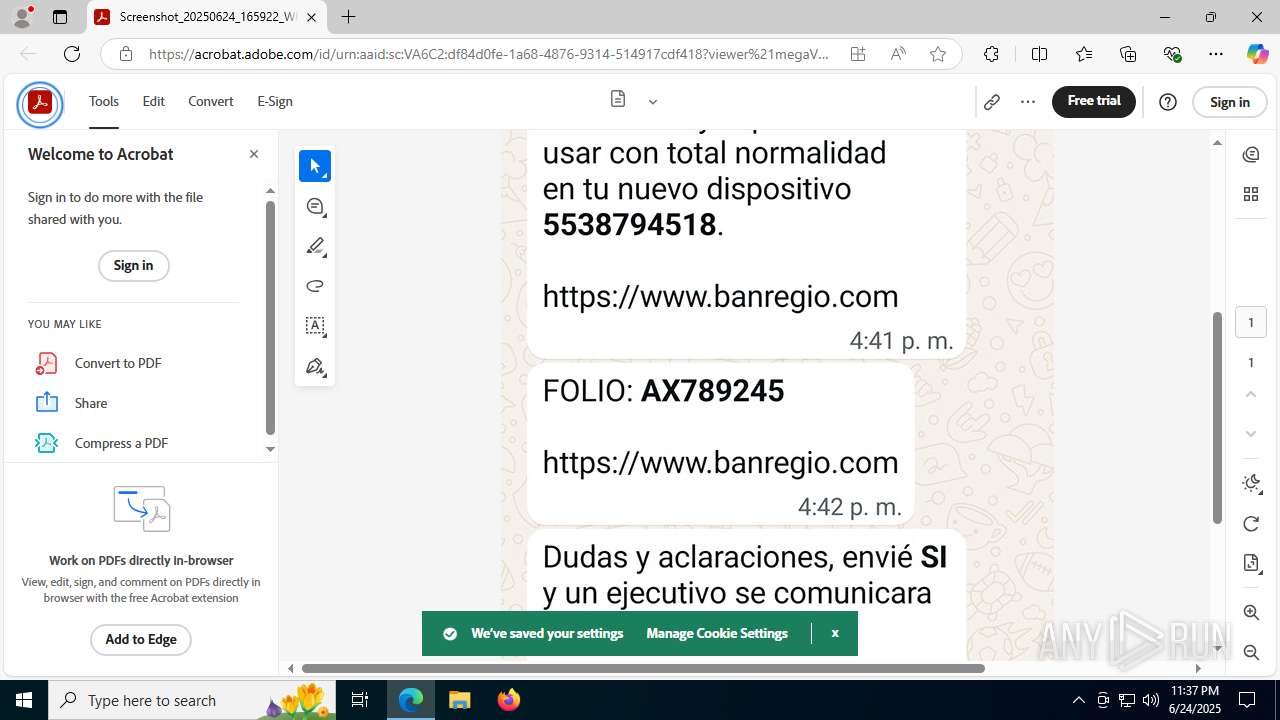Start the Free trial

click(x=1094, y=101)
